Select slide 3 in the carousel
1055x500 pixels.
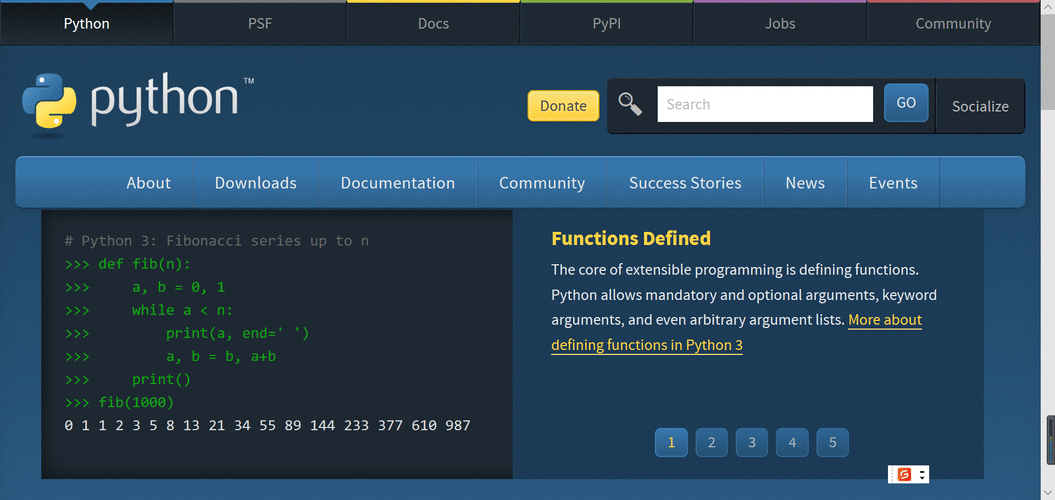752,443
